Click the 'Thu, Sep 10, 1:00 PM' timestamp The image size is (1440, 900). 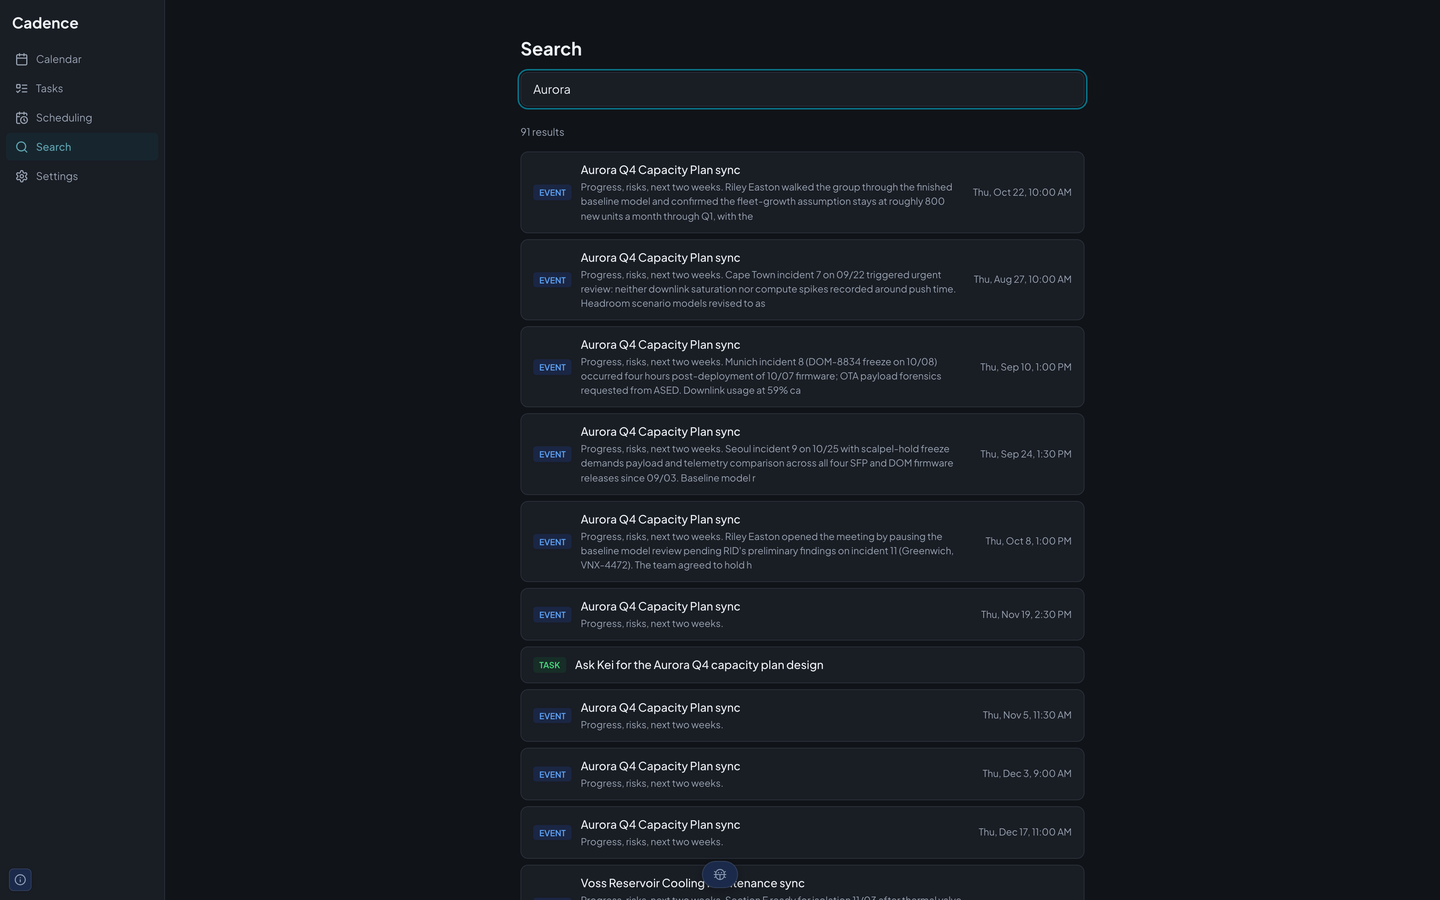pyautogui.click(x=1025, y=367)
